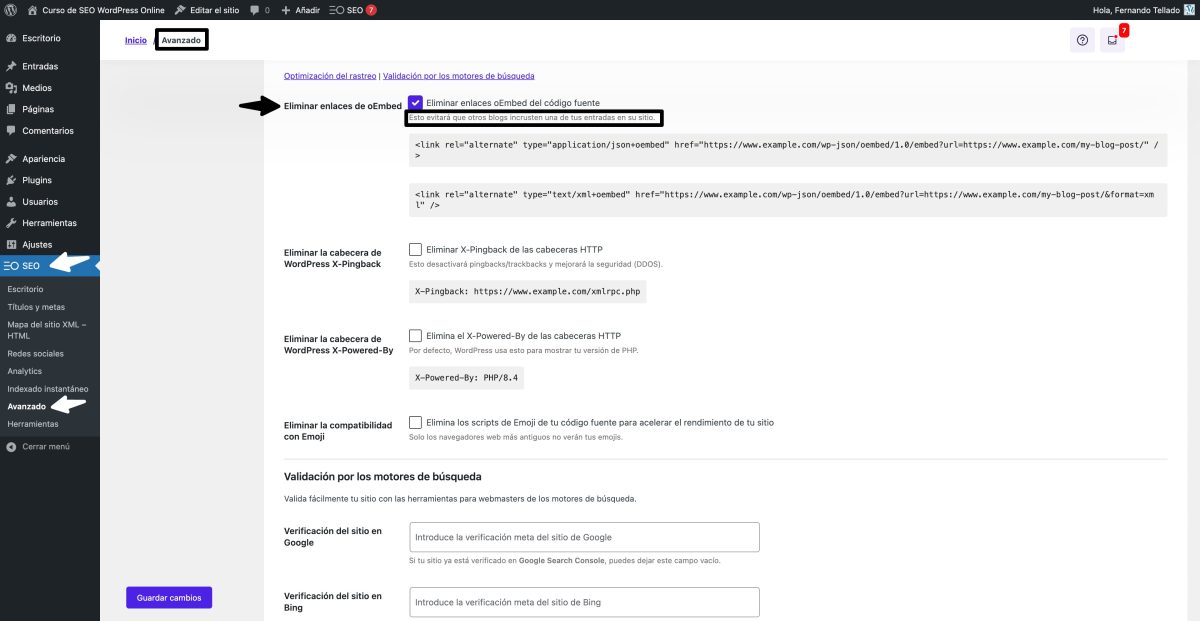Open the WordPress logo menu
The height and width of the screenshot is (621, 1200).
pos(11,9)
